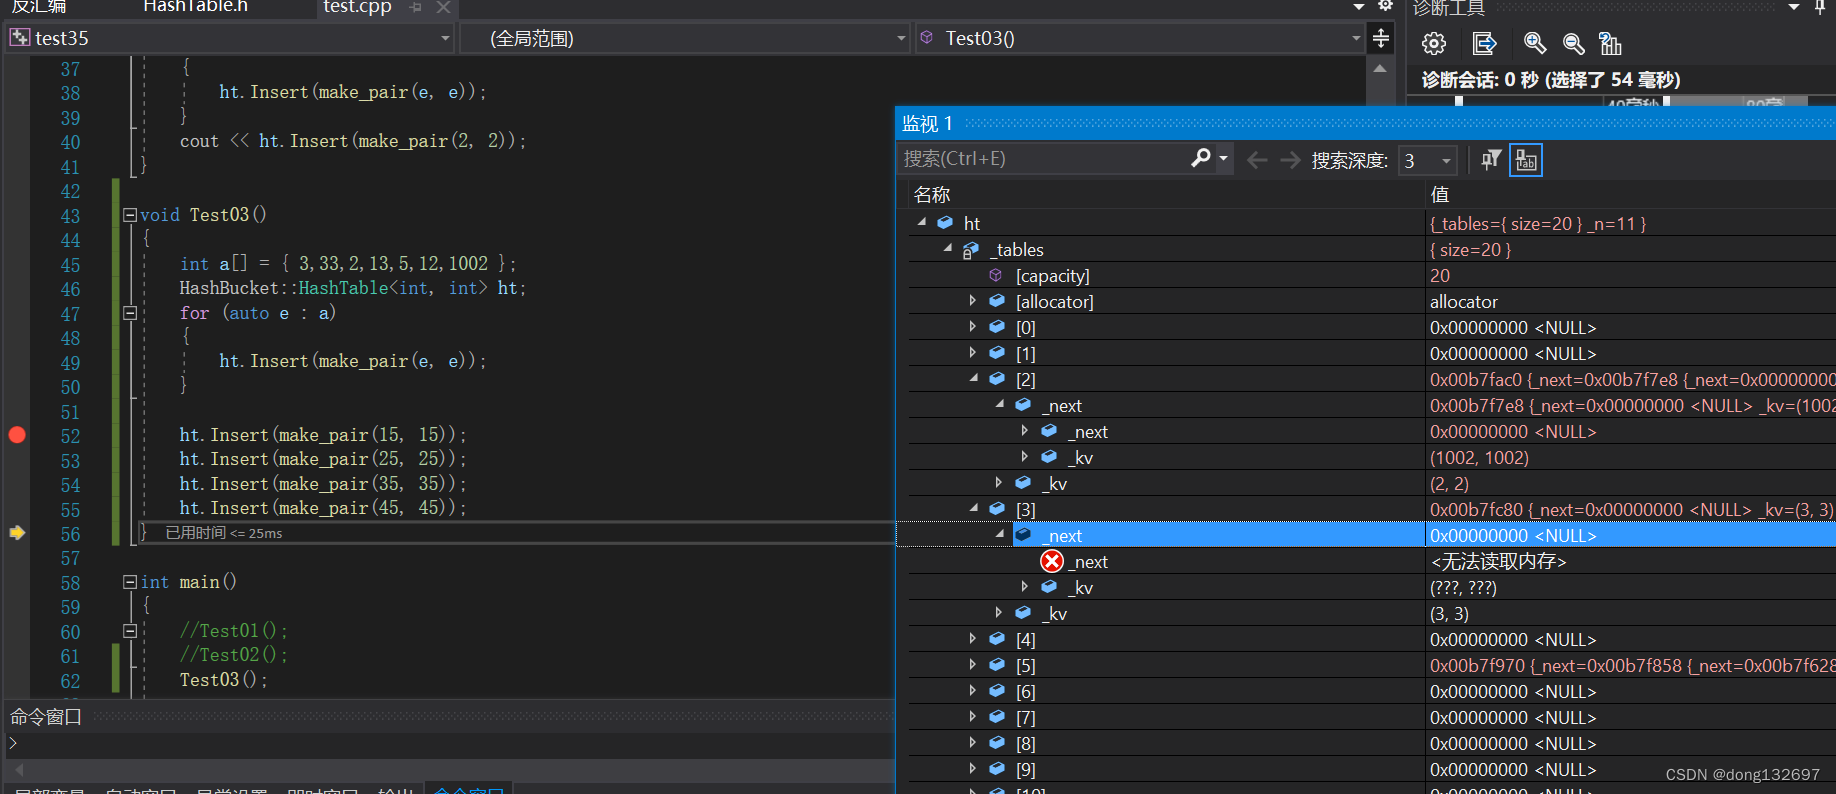This screenshot has height=794, width=1836.
Task: Click the _tables member icon
Action: pos(971,250)
